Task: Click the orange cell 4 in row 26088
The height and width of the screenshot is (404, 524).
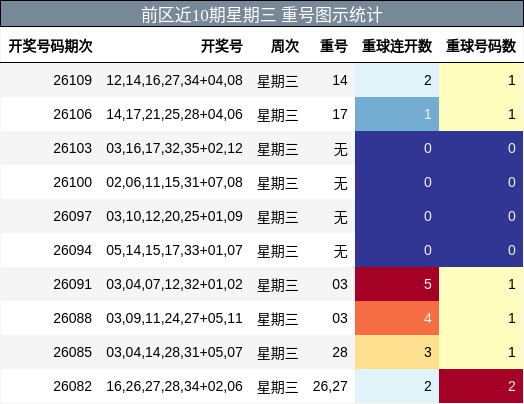Action: click(397, 318)
